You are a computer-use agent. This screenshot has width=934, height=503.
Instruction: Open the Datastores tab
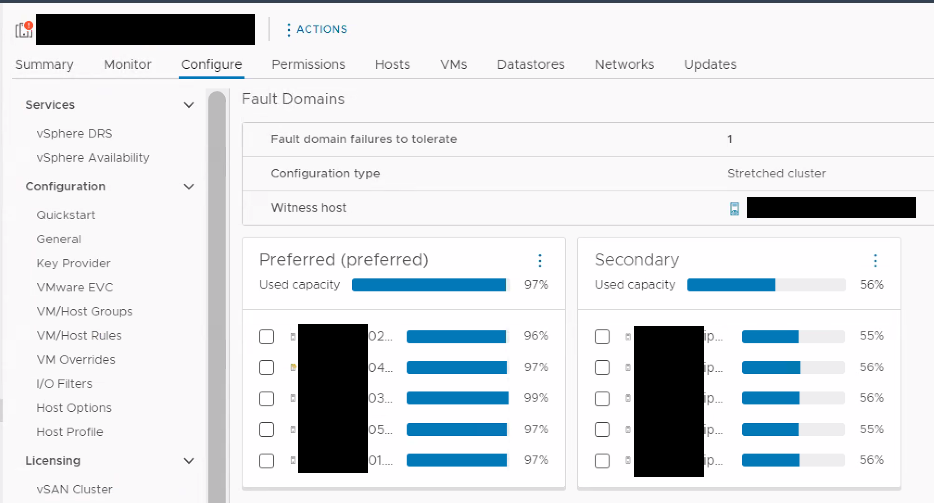(x=530, y=64)
